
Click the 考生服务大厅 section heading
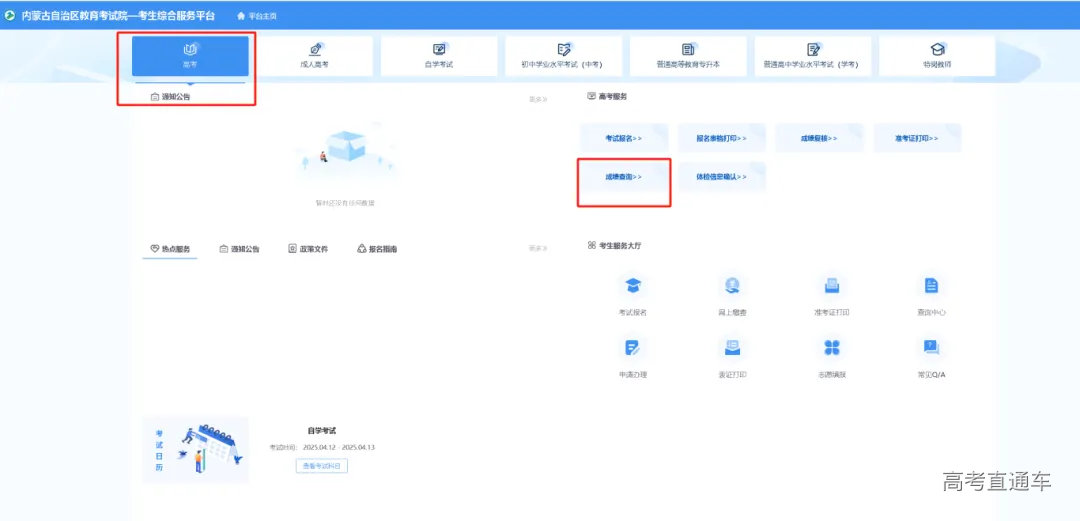tap(619, 245)
